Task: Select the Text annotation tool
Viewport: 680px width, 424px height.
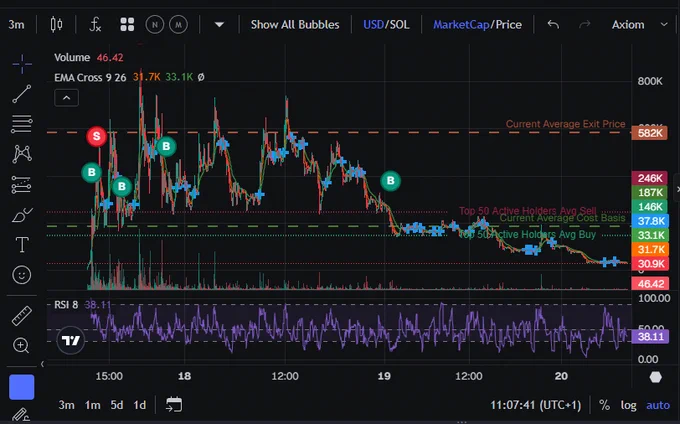Action: [x=22, y=245]
